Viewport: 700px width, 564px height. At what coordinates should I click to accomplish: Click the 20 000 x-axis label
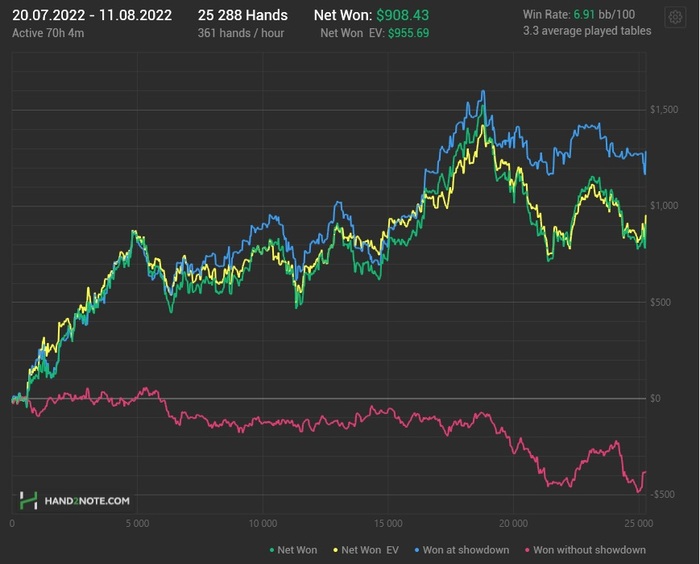513,523
